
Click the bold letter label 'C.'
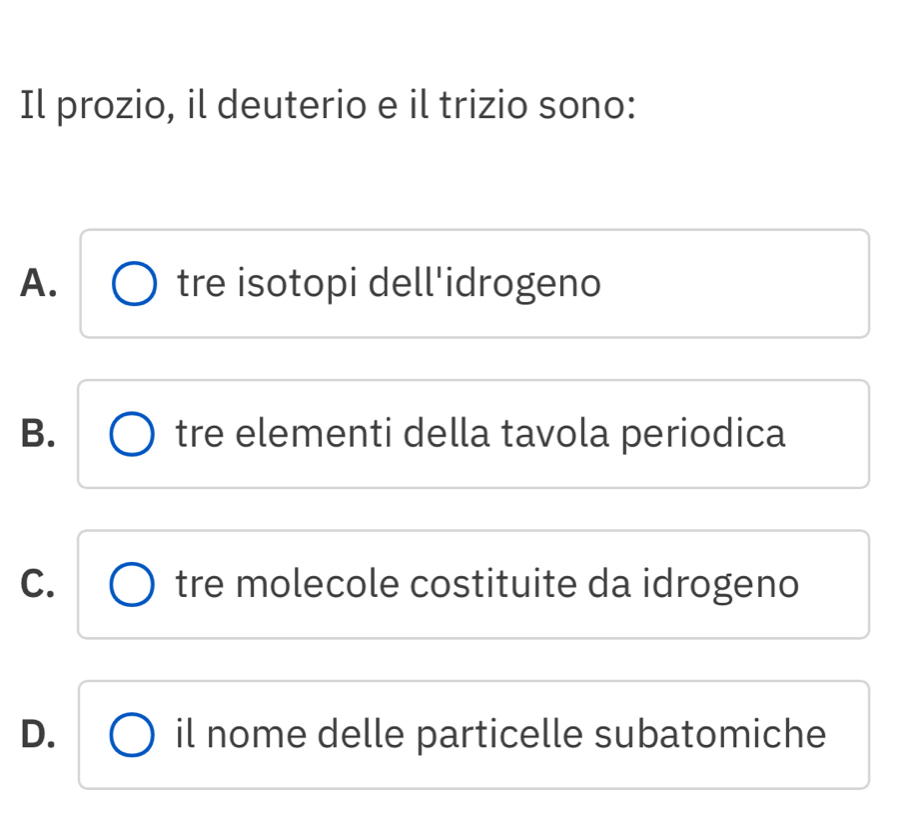pos(38,585)
